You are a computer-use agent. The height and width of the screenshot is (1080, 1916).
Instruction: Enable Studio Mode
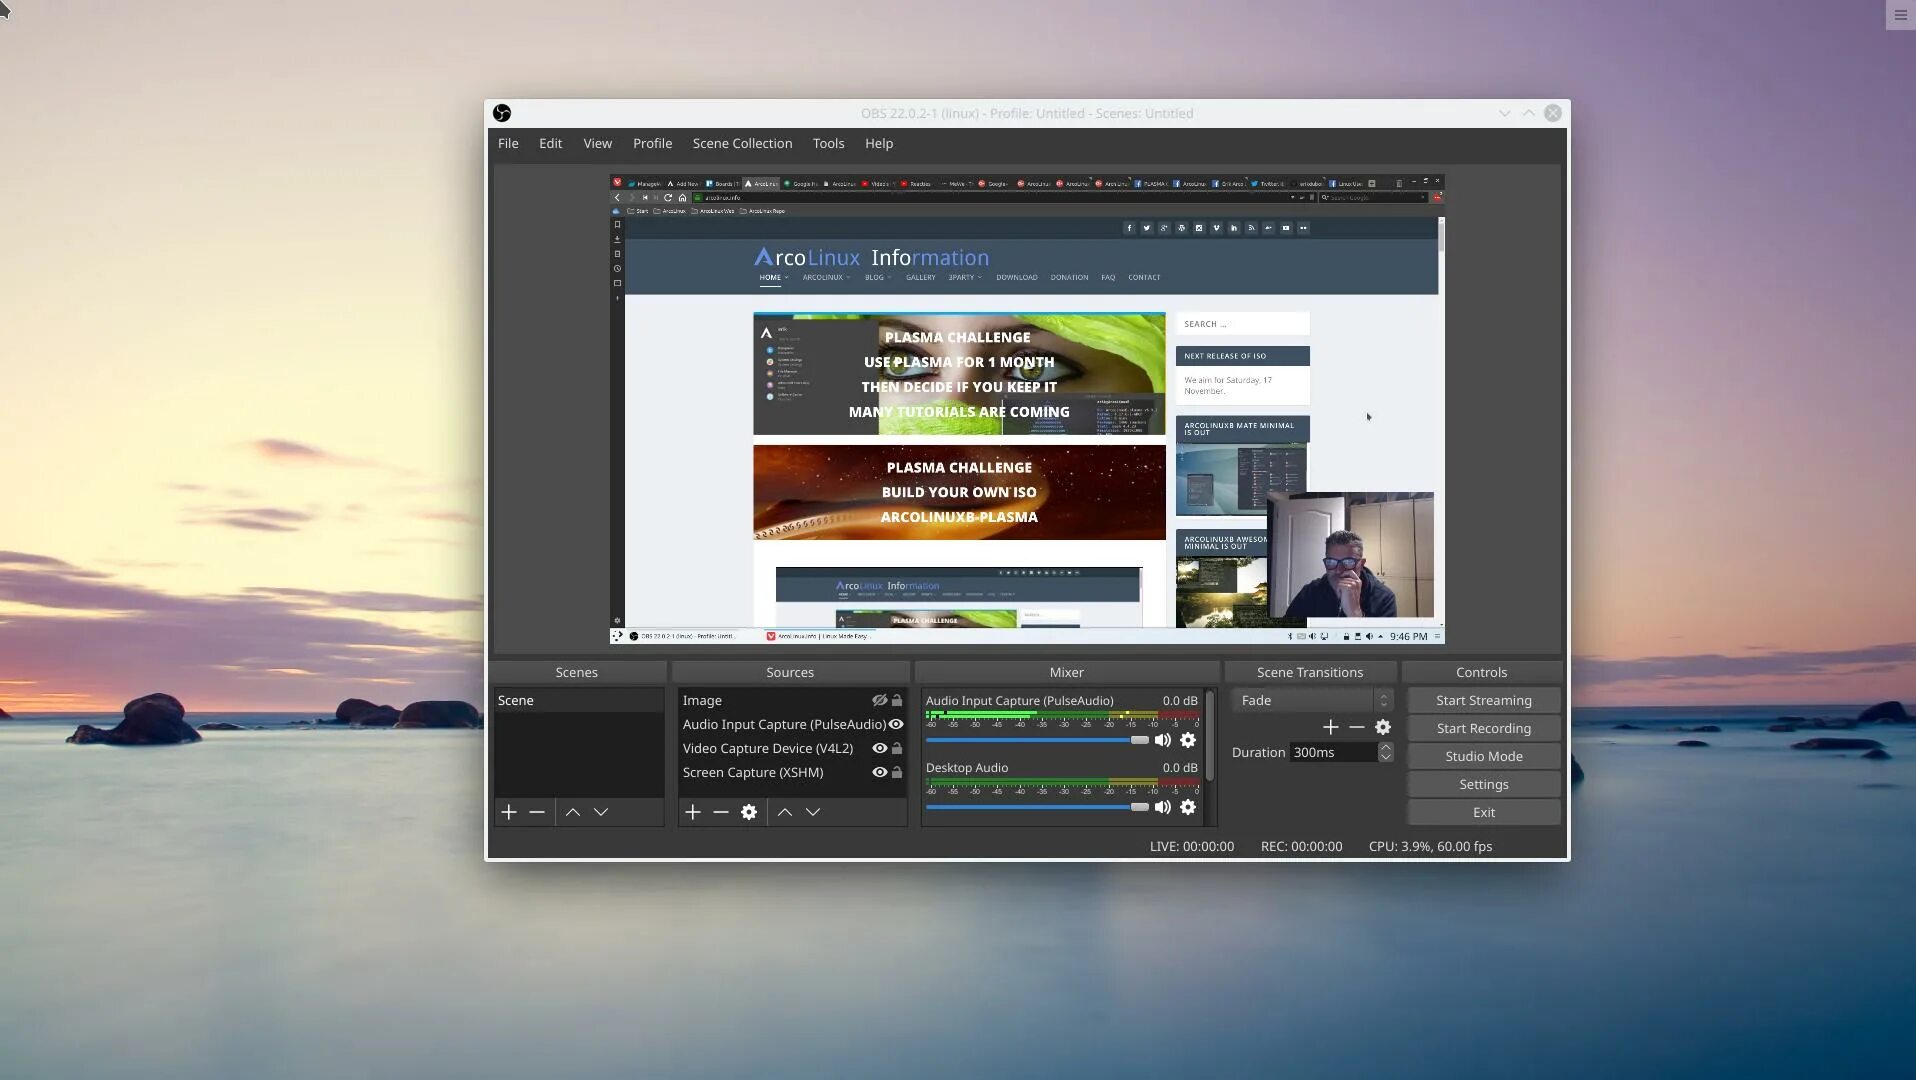1484,756
